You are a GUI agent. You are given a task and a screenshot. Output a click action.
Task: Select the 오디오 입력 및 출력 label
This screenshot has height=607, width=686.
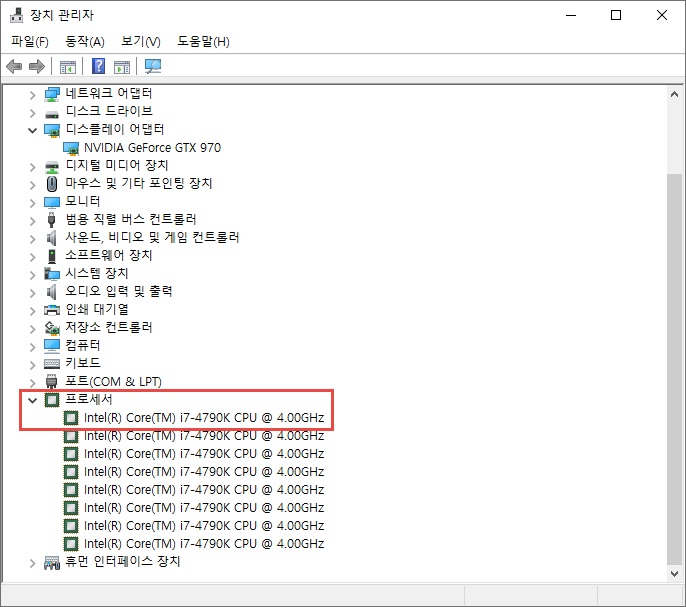click(119, 291)
